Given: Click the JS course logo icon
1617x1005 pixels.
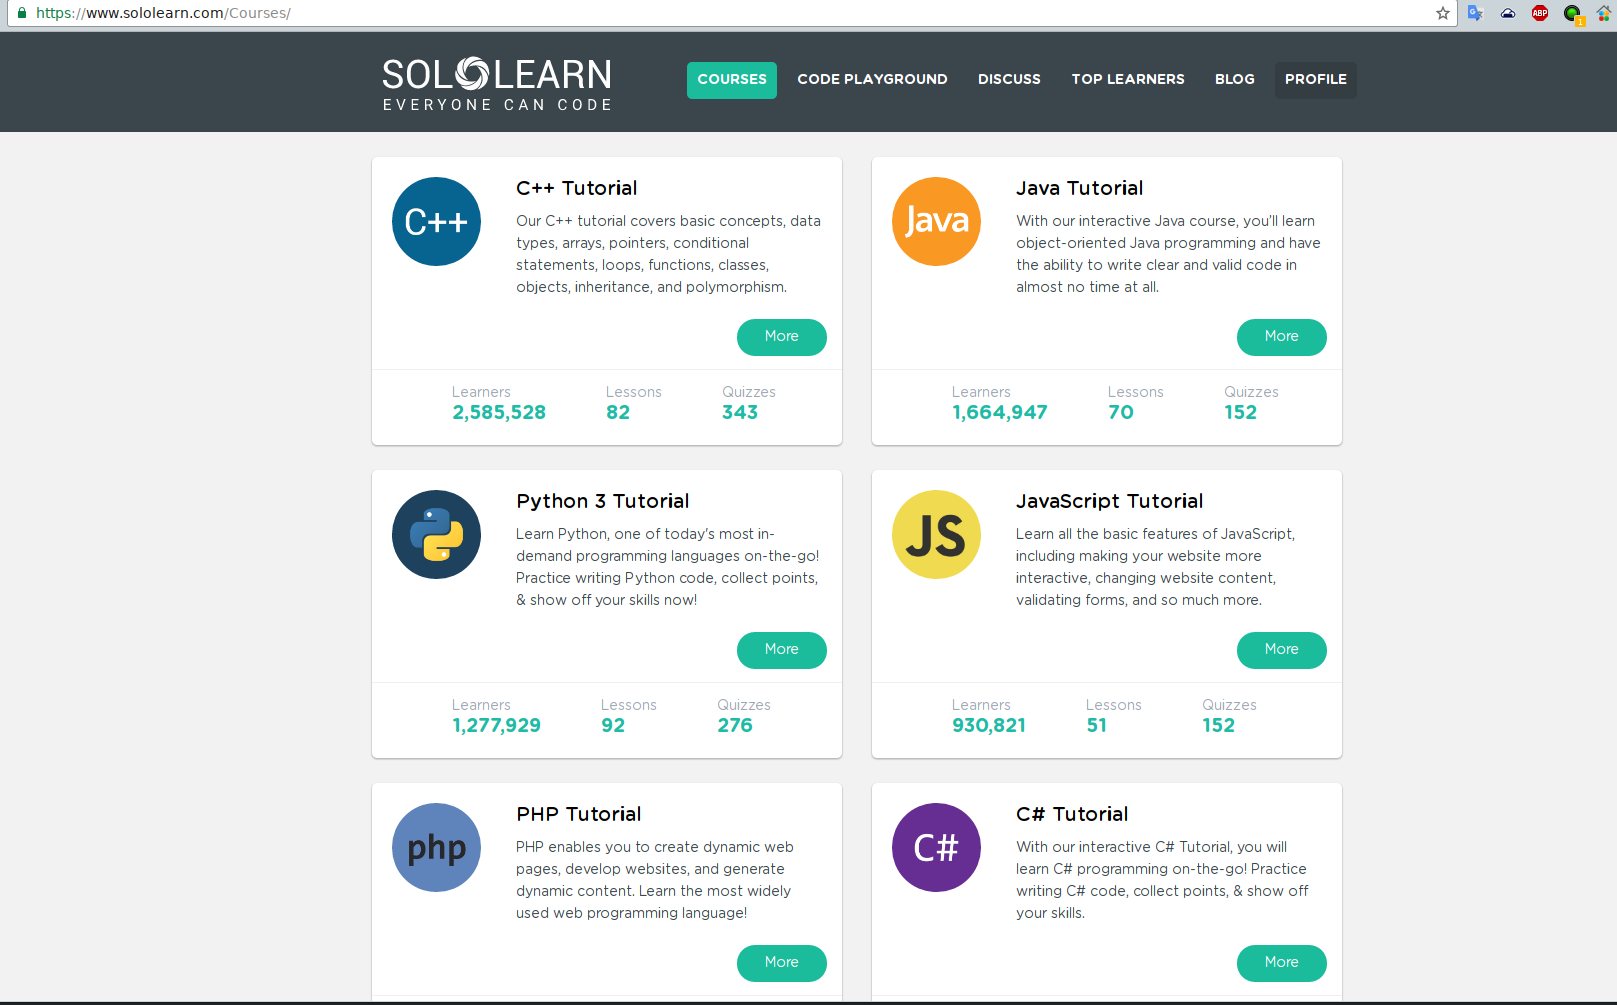Looking at the screenshot, I should (x=936, y=535).
